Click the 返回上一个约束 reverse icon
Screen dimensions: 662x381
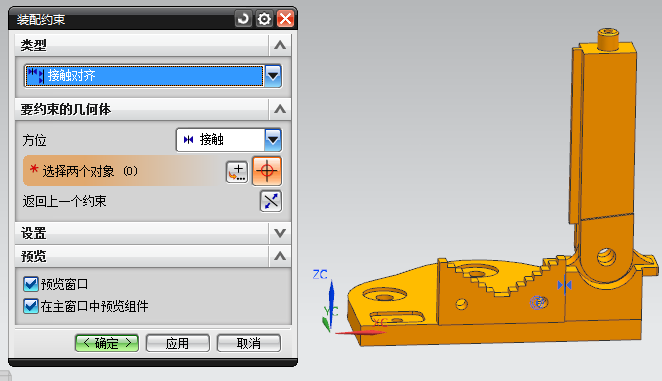pos(271,201)
